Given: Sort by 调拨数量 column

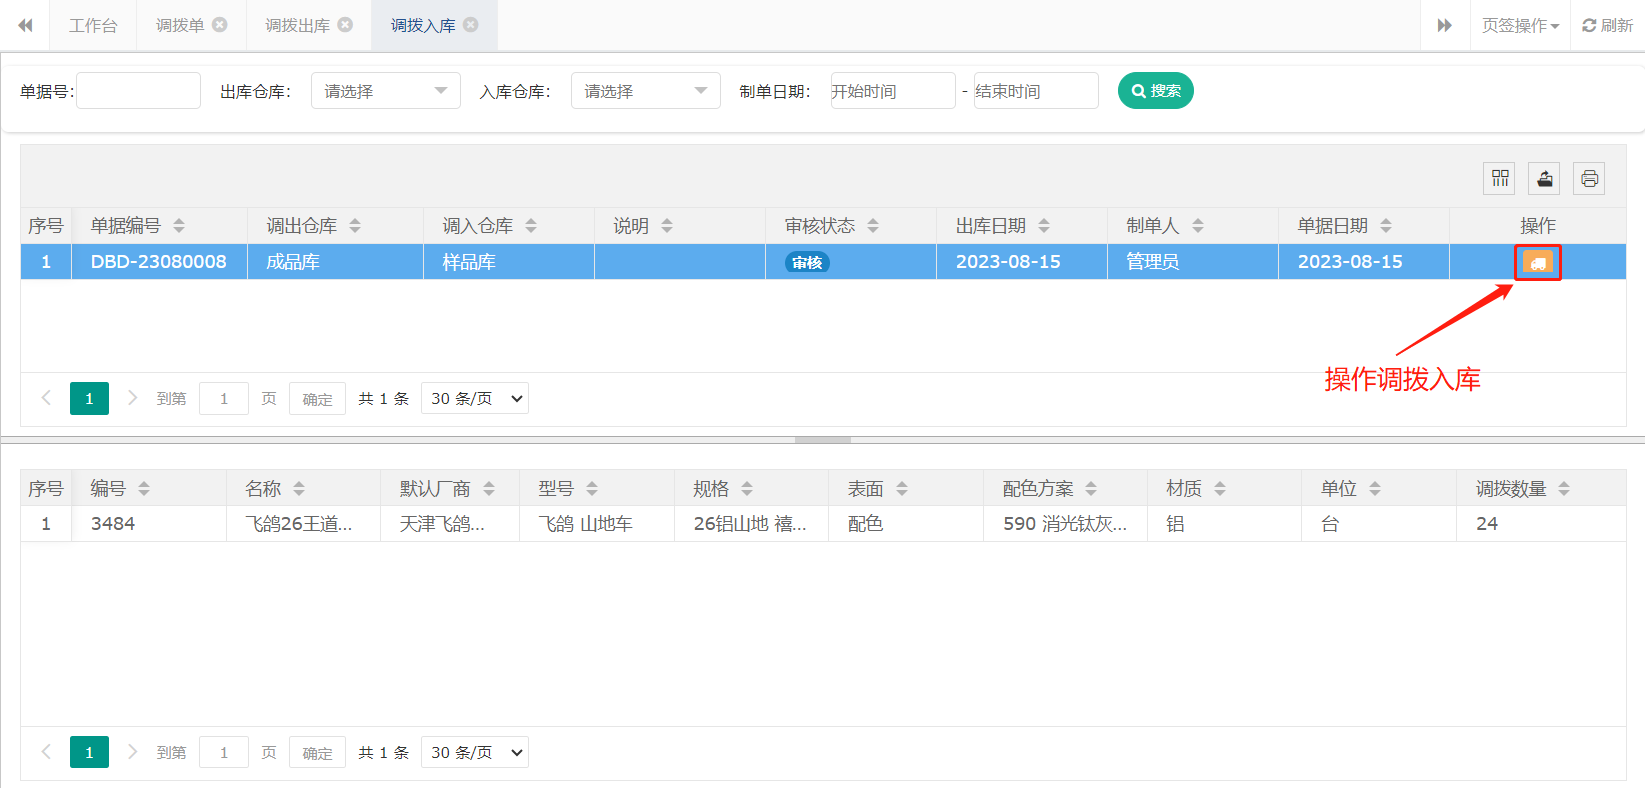Looking at the screenshot, I should tap(1563, 489).
